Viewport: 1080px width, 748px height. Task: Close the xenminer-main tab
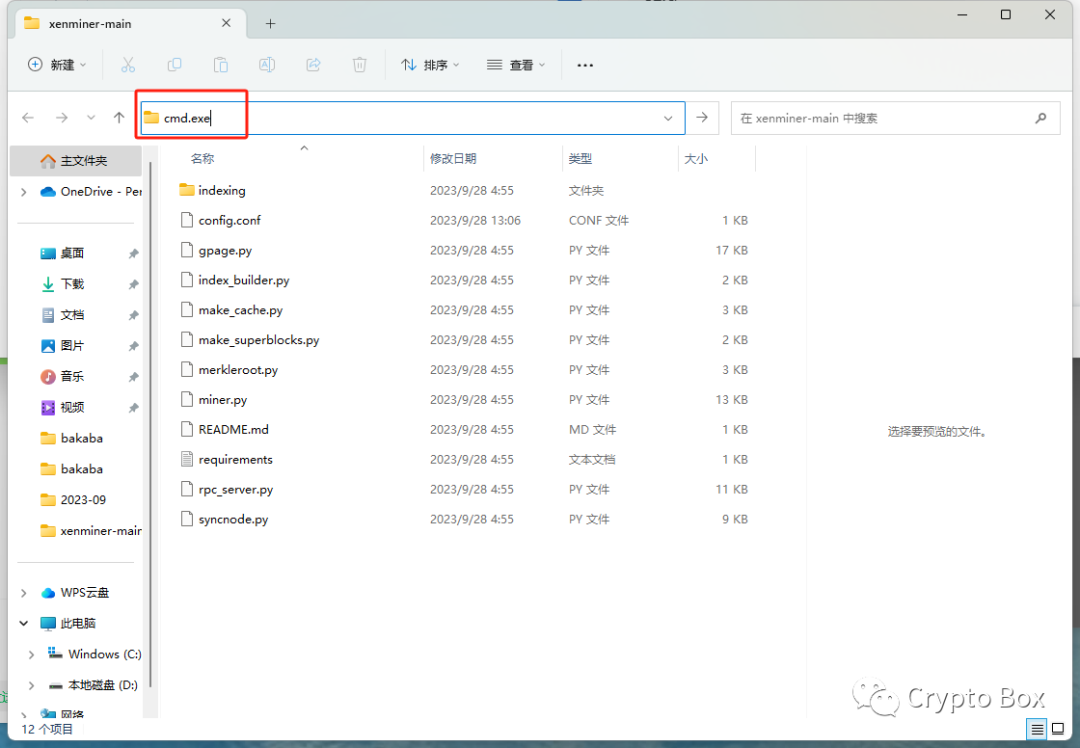(226, 23)
